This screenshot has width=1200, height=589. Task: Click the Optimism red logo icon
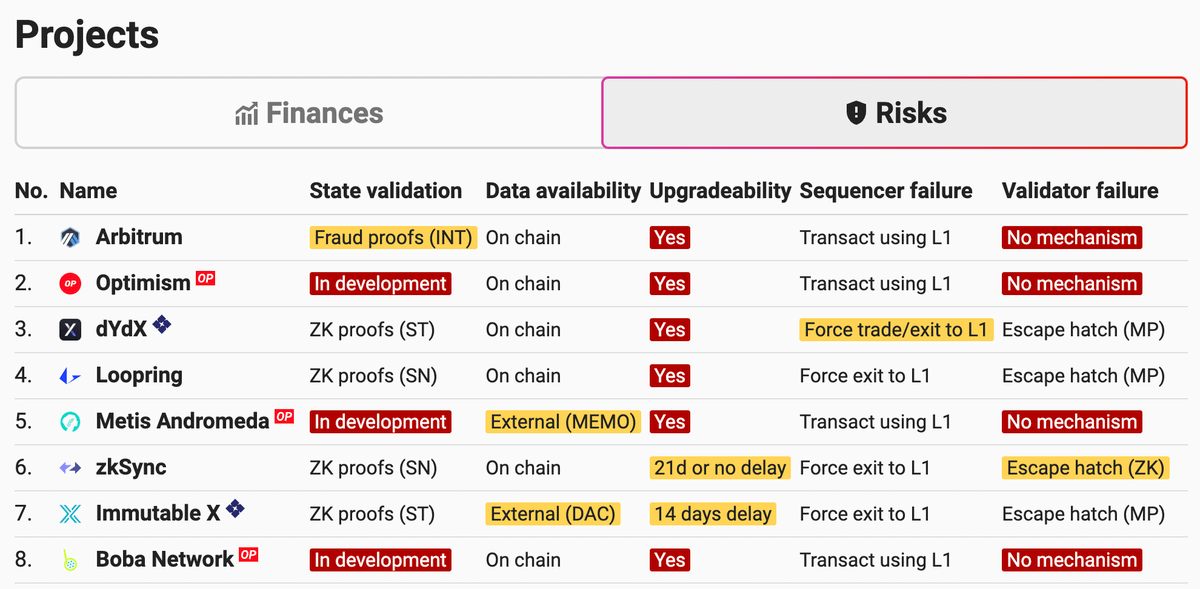(70, 284)
